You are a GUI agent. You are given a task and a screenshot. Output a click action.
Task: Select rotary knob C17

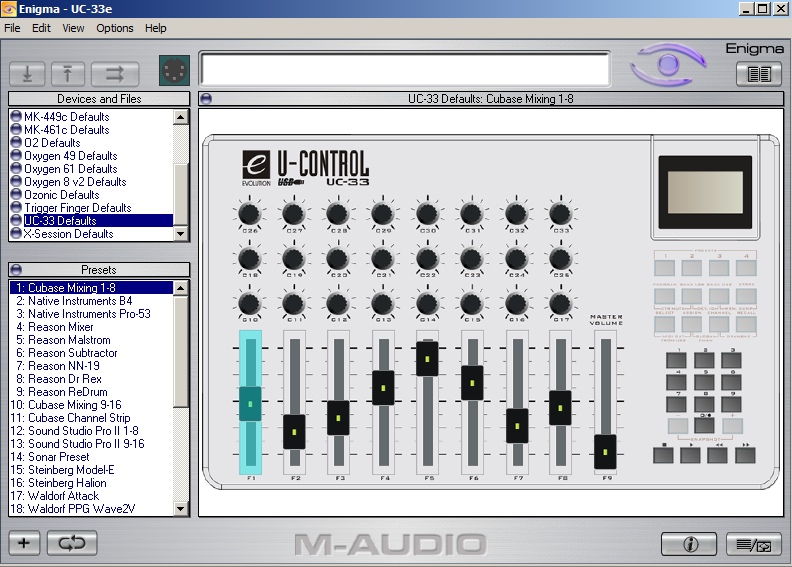point(560,303)
